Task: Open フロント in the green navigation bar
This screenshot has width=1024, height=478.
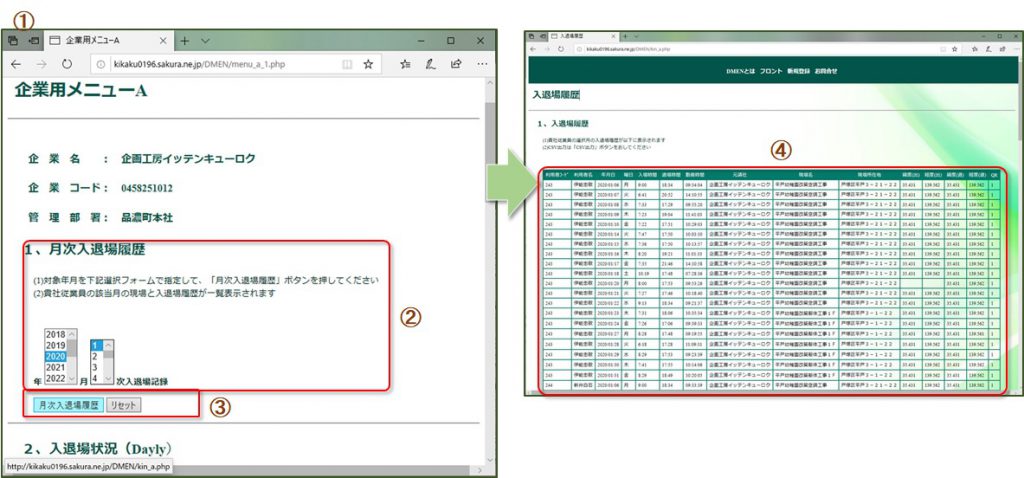Action: 771,71
